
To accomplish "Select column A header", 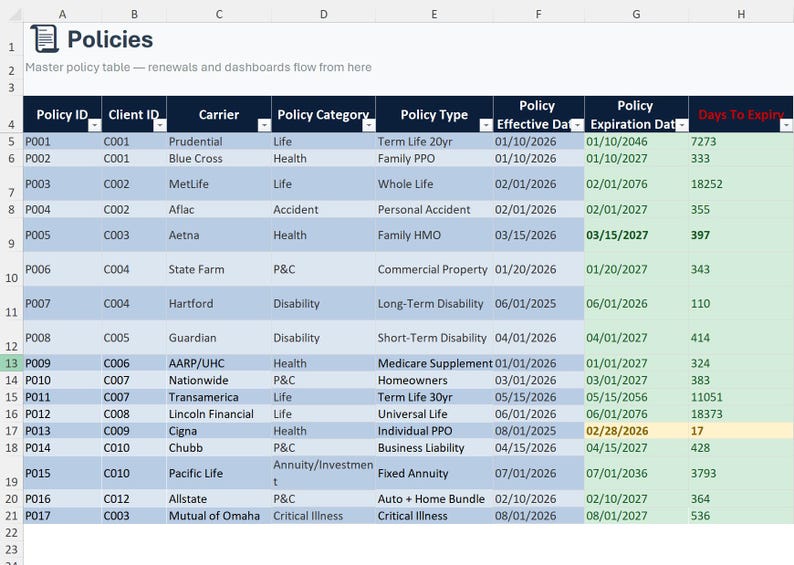I will point(62,14).
